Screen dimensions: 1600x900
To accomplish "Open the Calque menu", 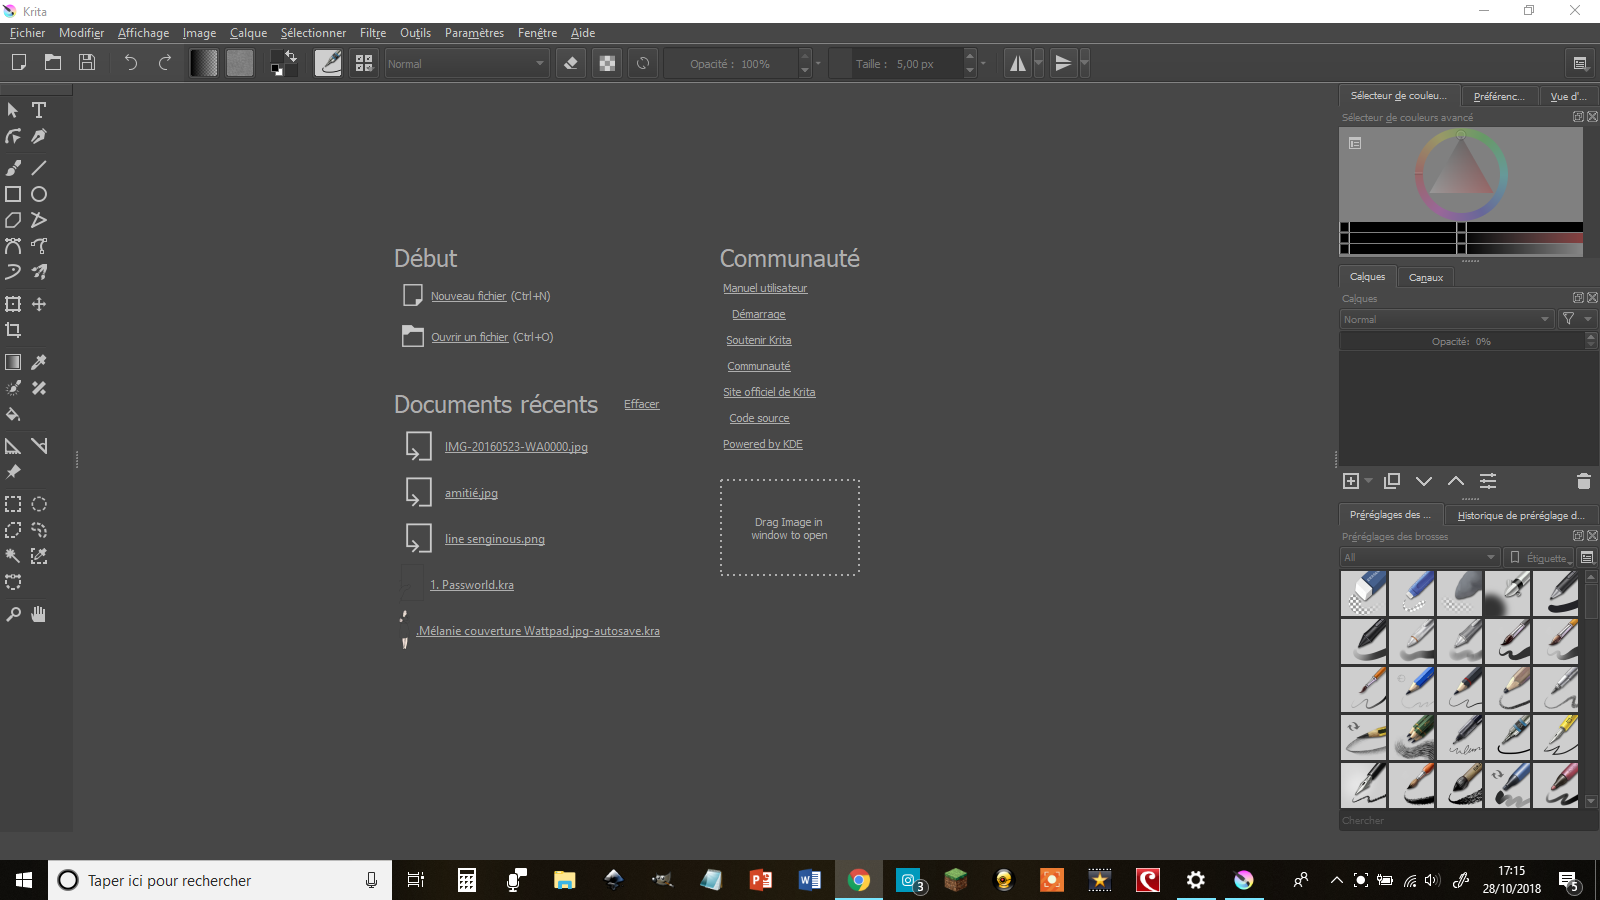I will click(x=248, y=33).
